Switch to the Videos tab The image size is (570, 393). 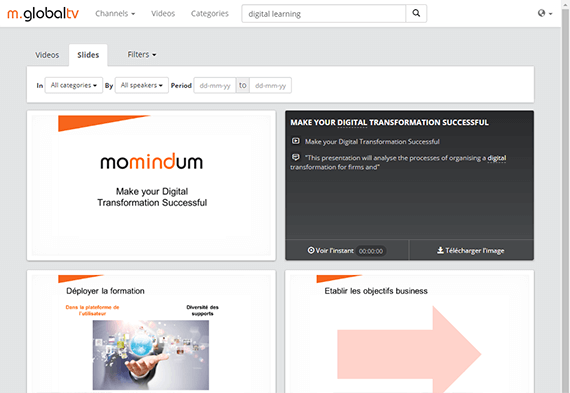(x=47, y=55)
